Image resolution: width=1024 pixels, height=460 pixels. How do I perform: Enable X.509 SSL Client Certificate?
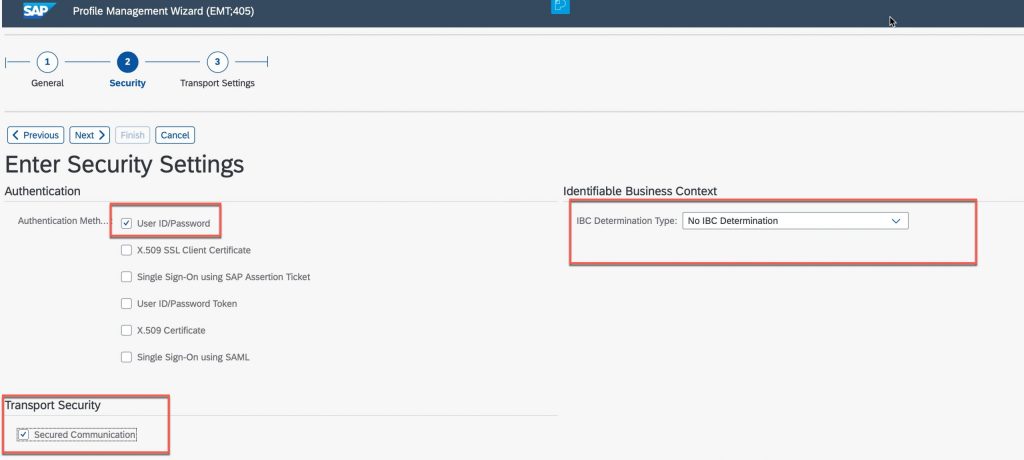click(127, 250)
